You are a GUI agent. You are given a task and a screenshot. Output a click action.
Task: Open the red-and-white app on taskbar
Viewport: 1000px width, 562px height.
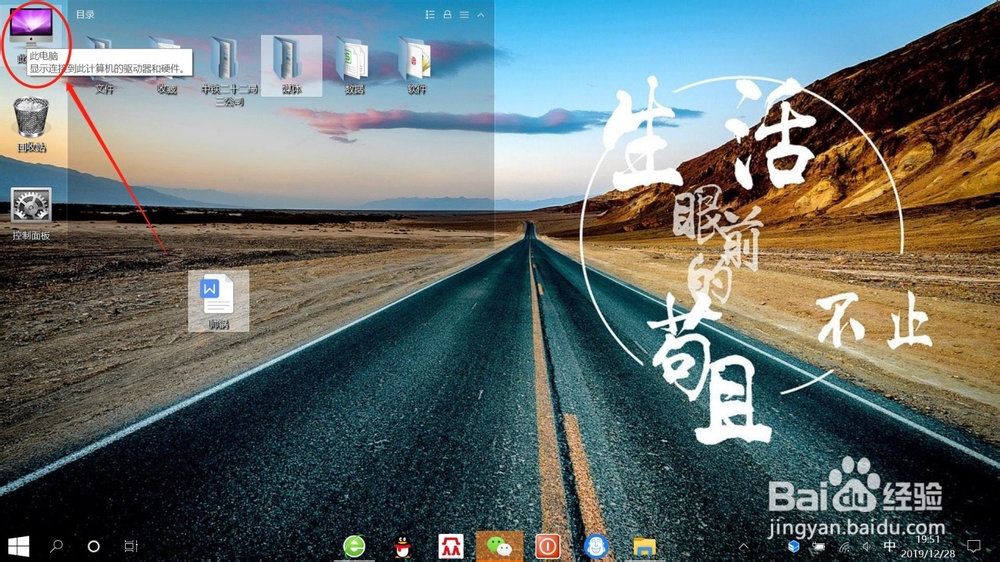(x=451, y=547)
